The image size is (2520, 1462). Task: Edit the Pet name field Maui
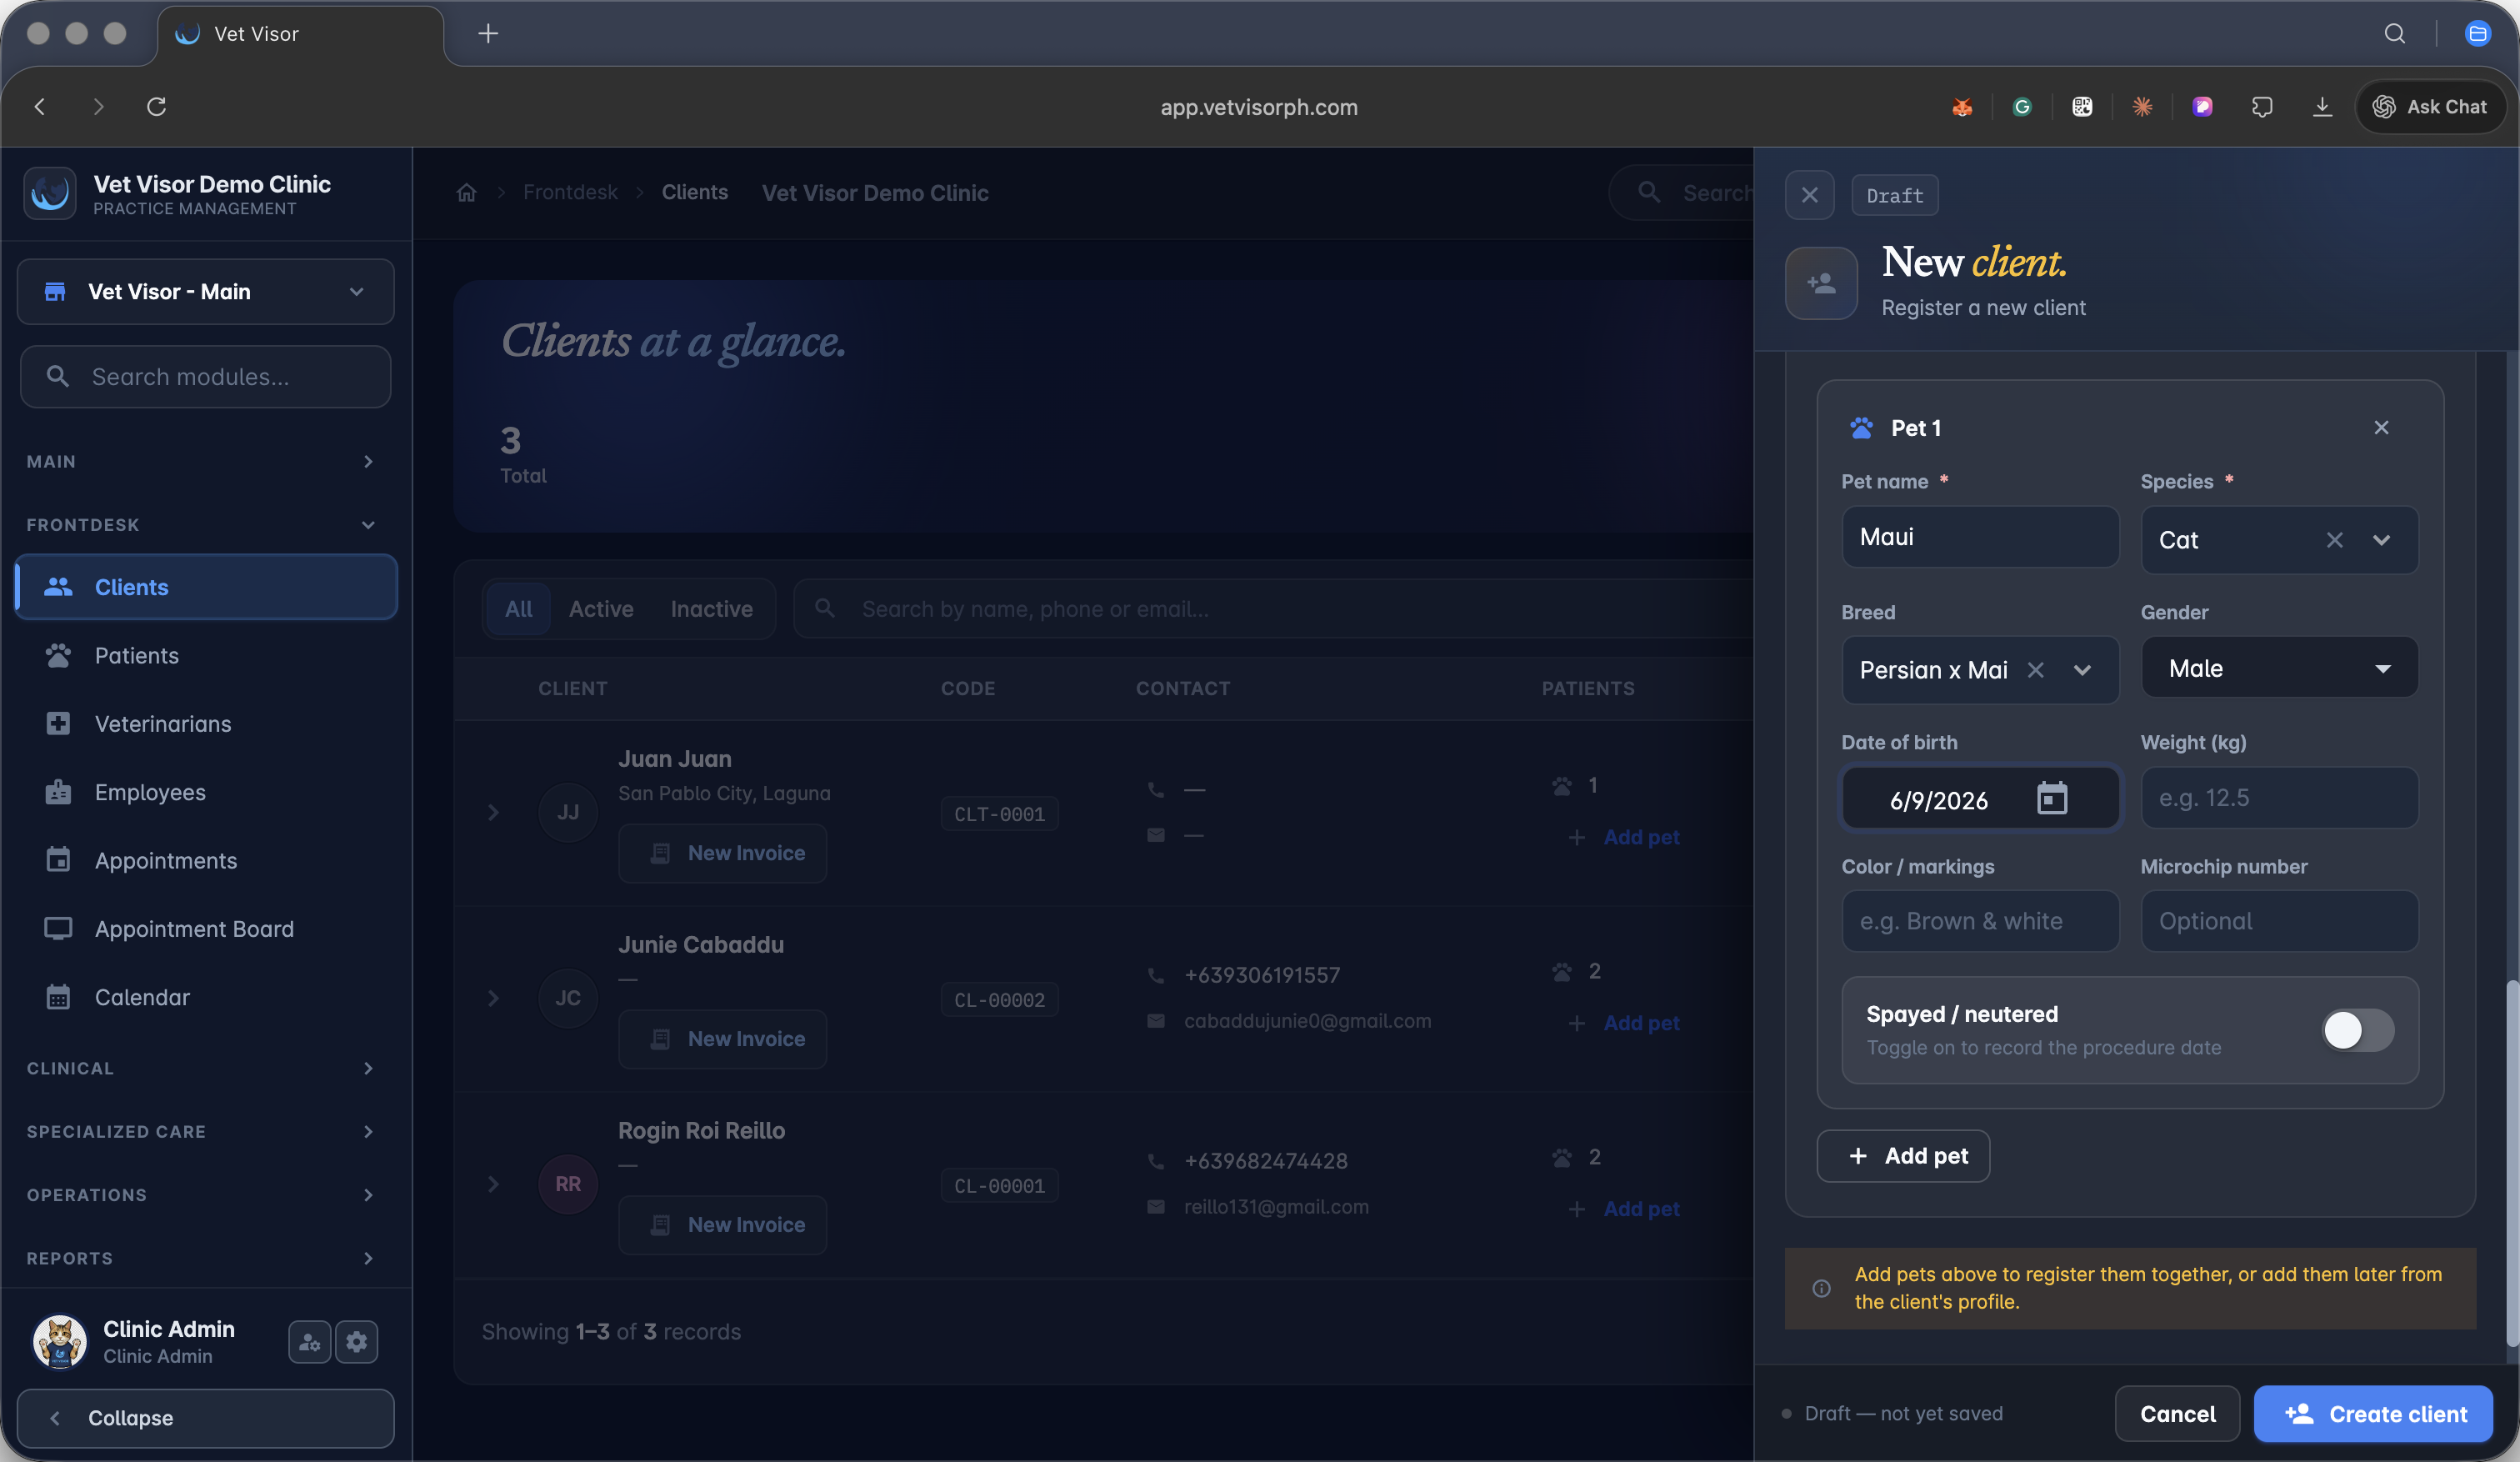1980,537
